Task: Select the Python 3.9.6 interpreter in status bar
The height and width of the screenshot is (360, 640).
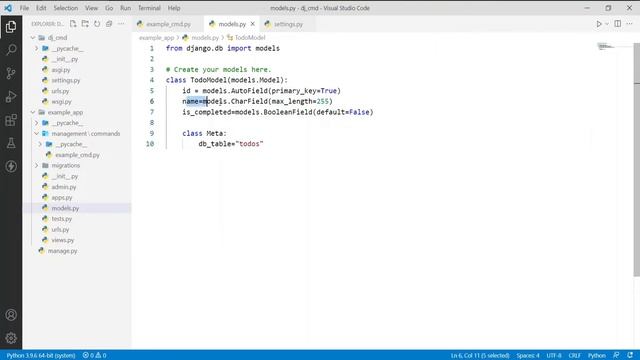Action: click(x=41, y=356)
